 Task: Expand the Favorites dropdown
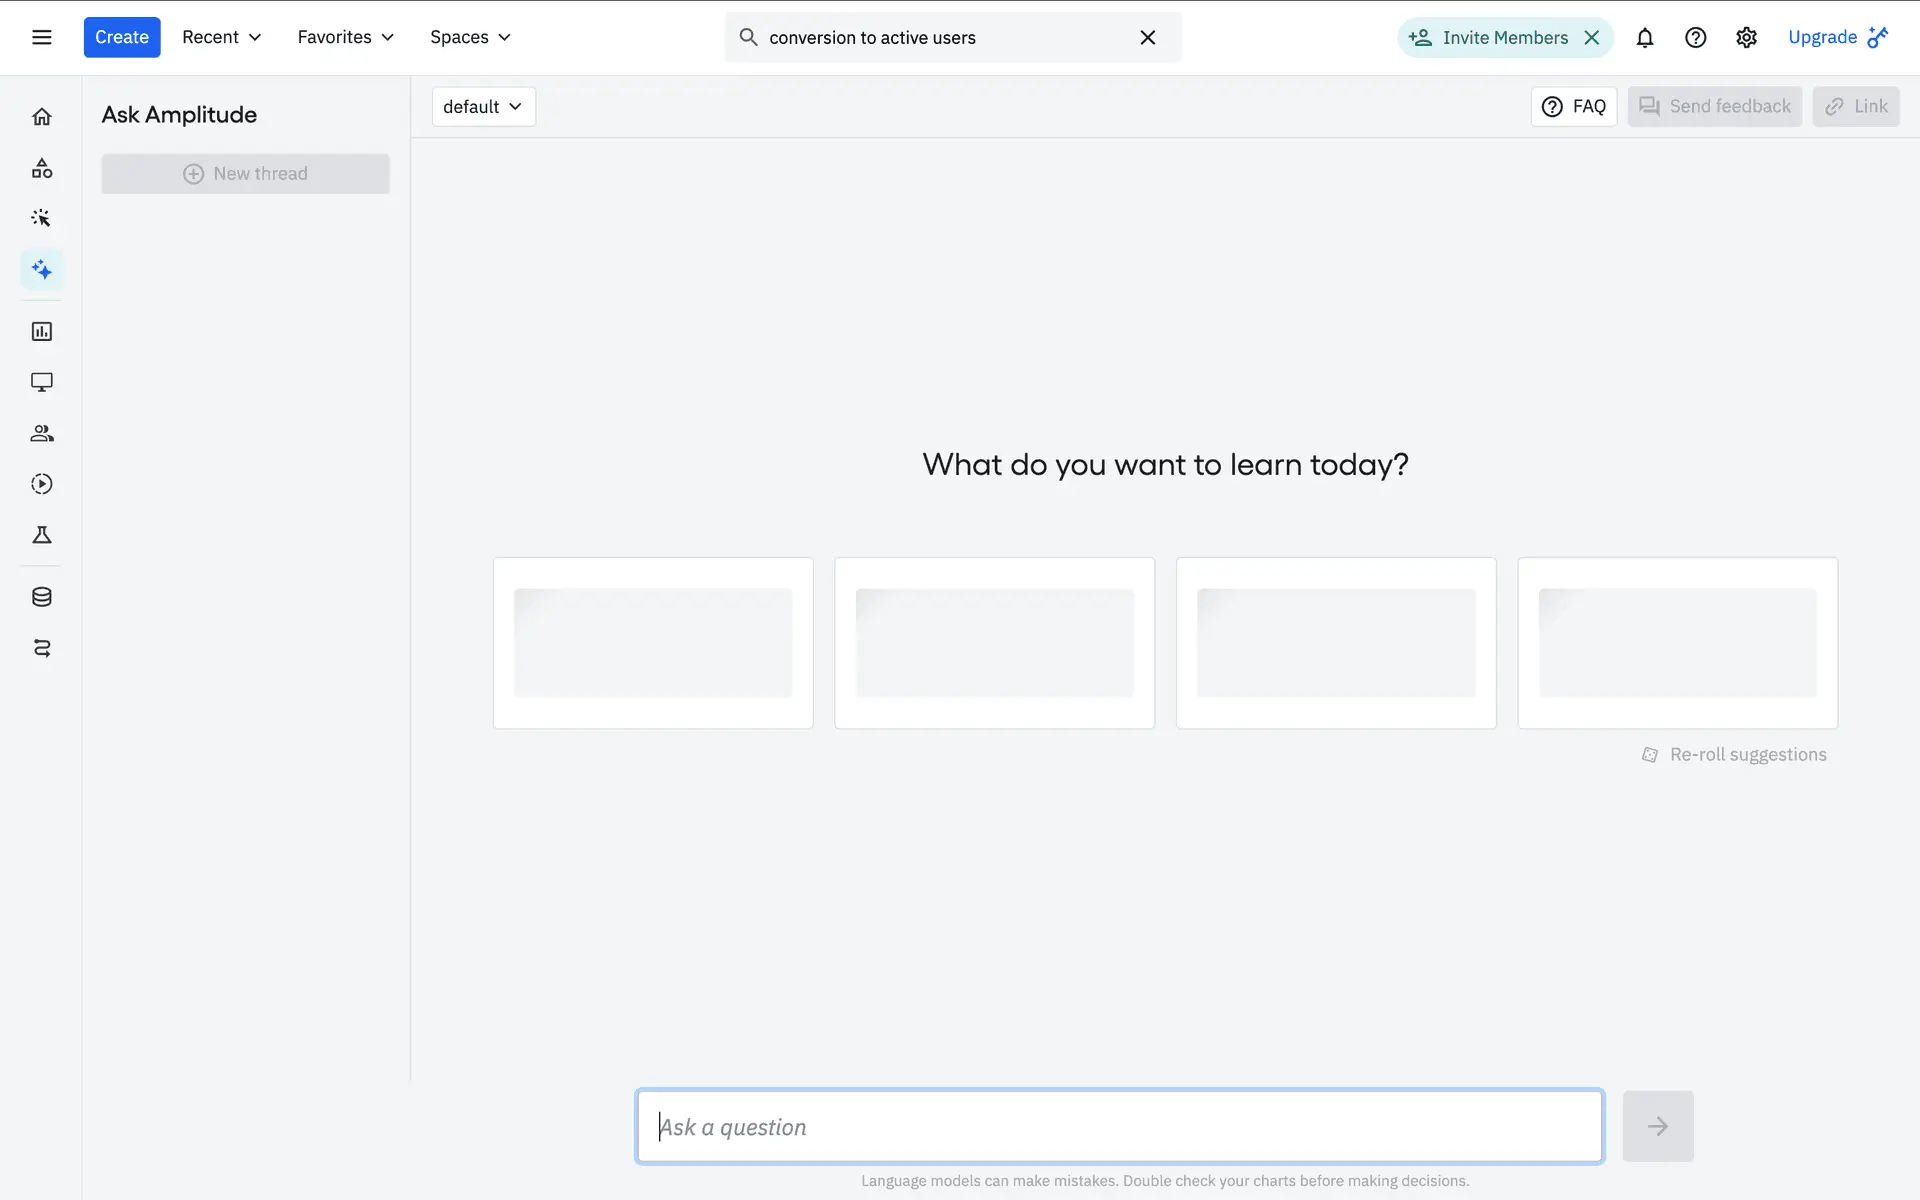pyautogui.click(x=345, y=37)
